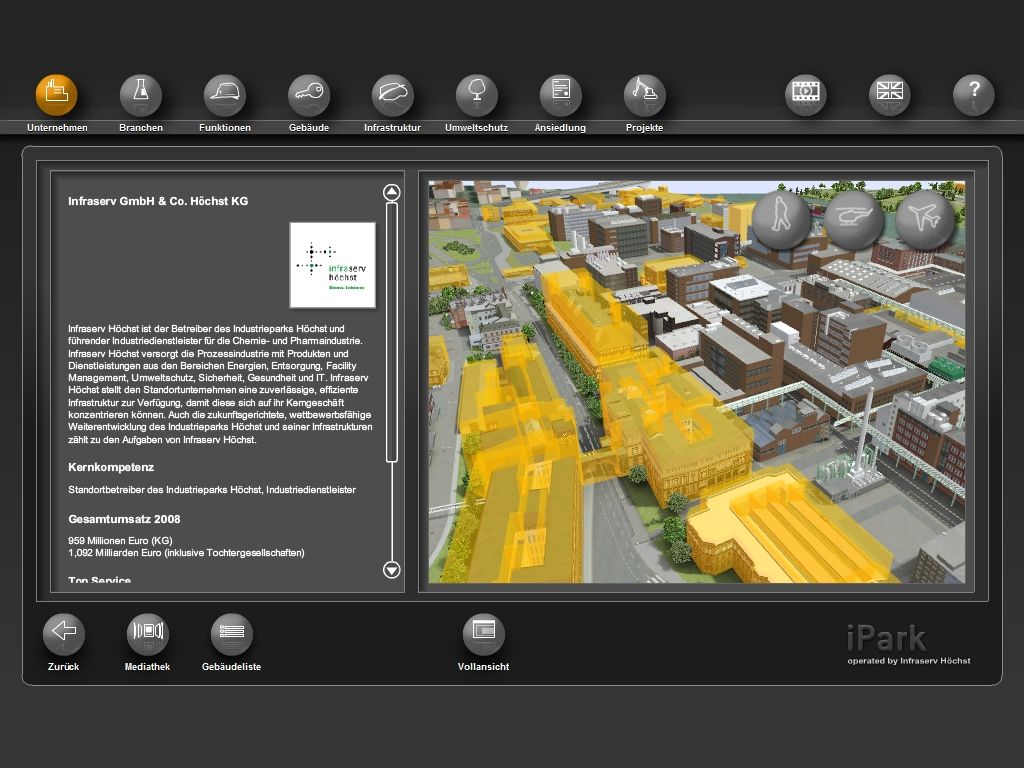Open the Mediathek icon
Viewport: 1024px width, 768px height.
click(x=148, y=633)
